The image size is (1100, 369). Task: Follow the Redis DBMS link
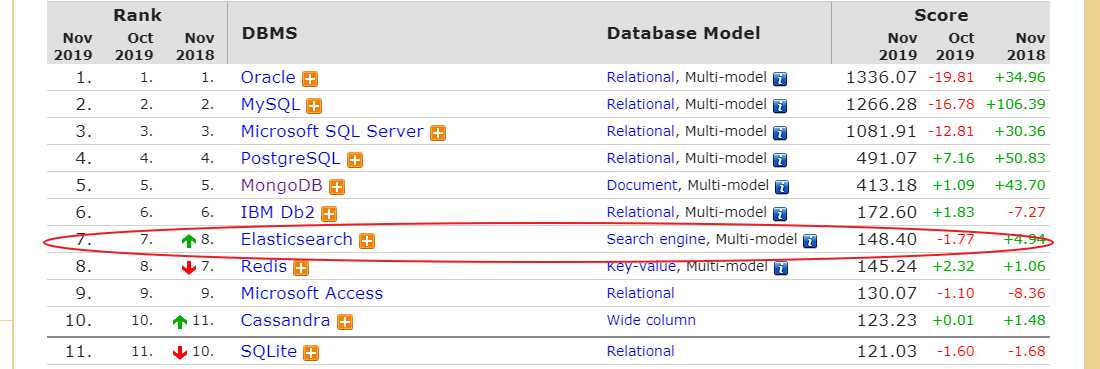264,267
